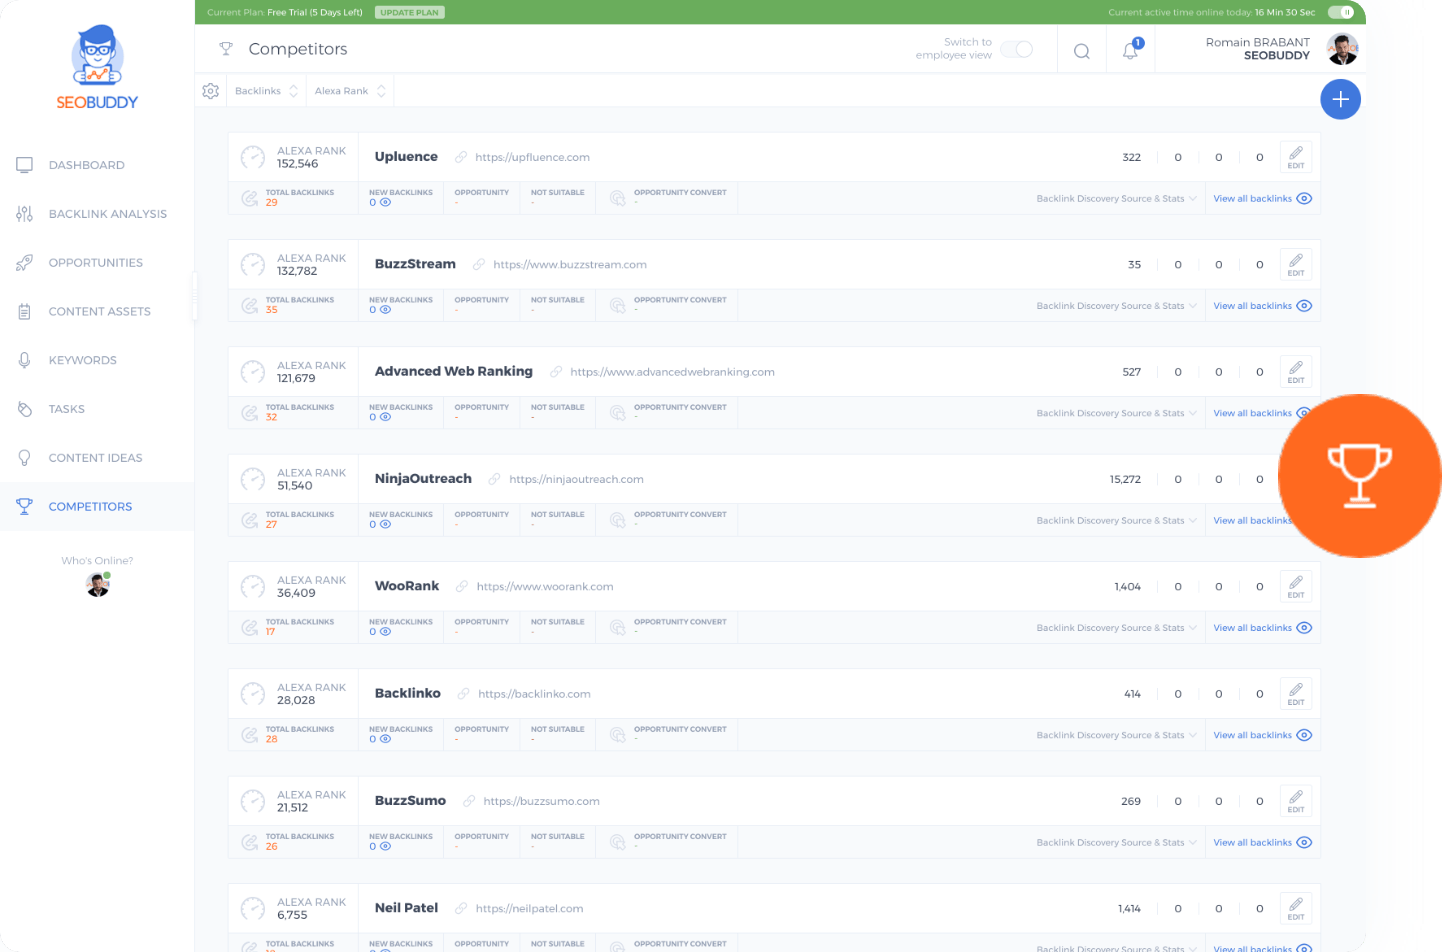
Task: Expand Backlink Discovery Source & Stats for Backlinko
Action: tap(1116, 735)
